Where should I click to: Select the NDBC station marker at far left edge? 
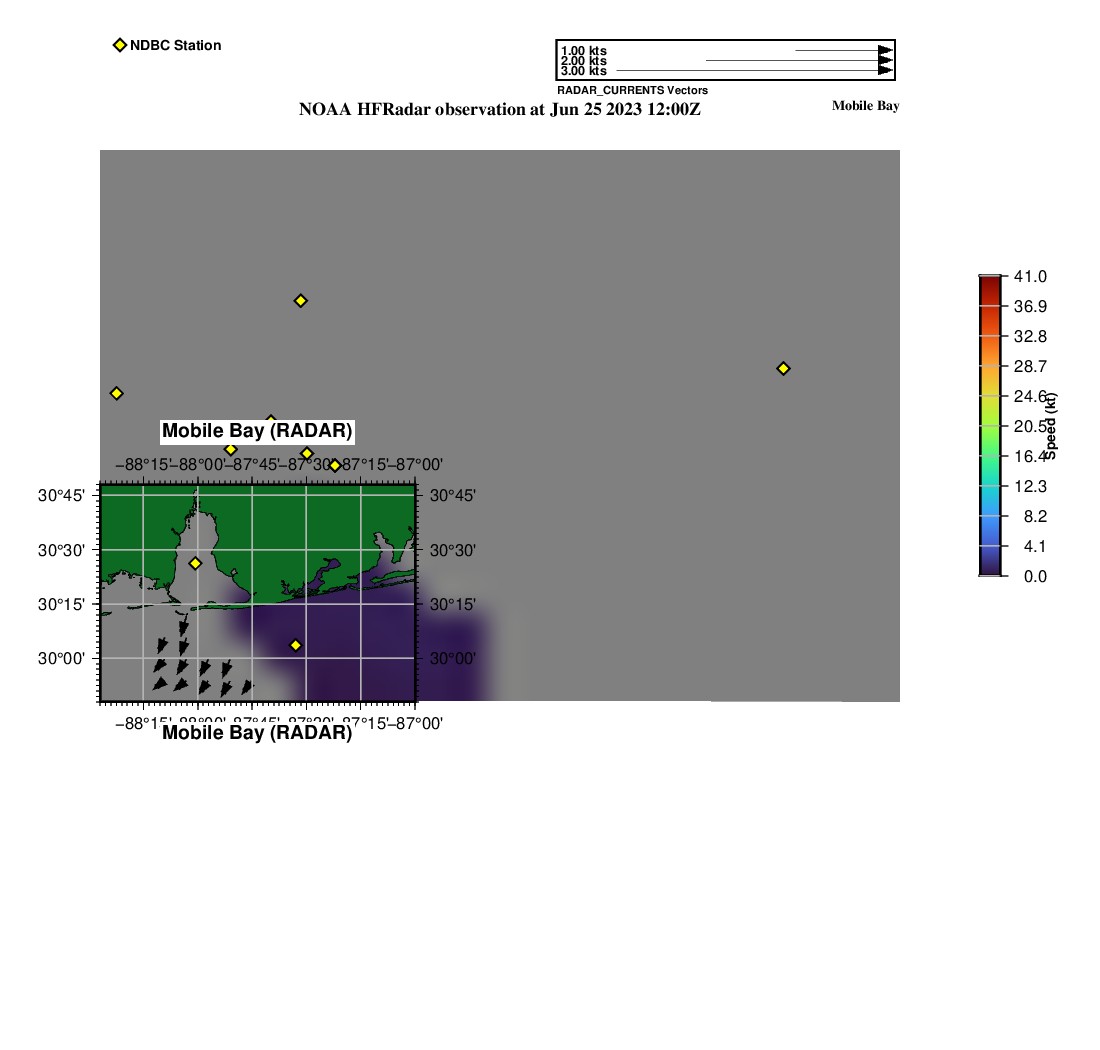pos(116,394)
